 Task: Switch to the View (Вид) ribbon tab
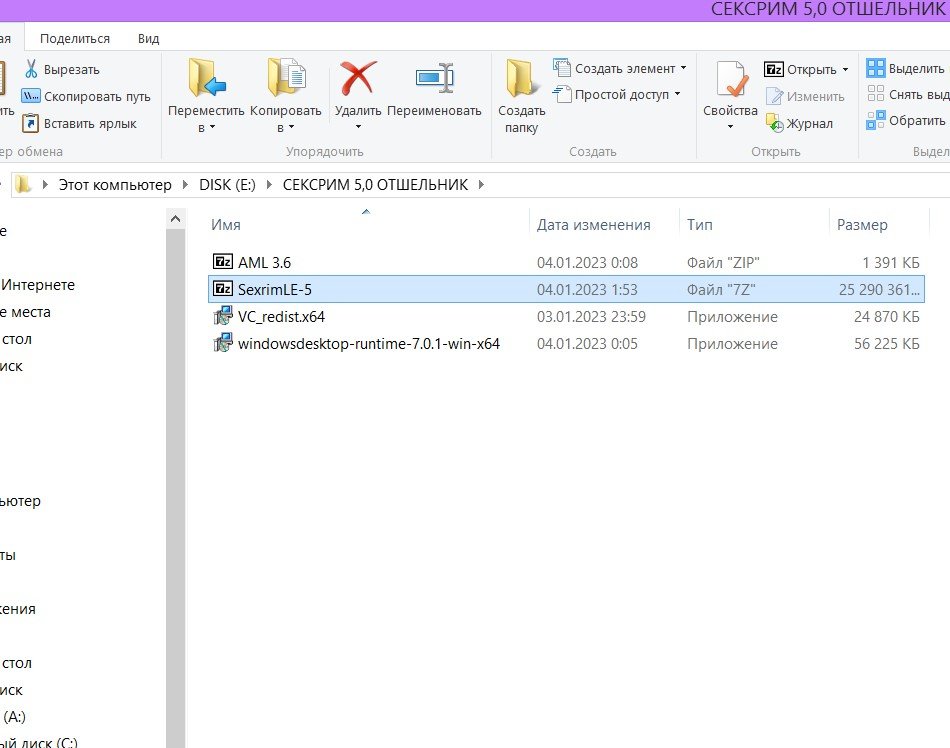coord(148,38)
